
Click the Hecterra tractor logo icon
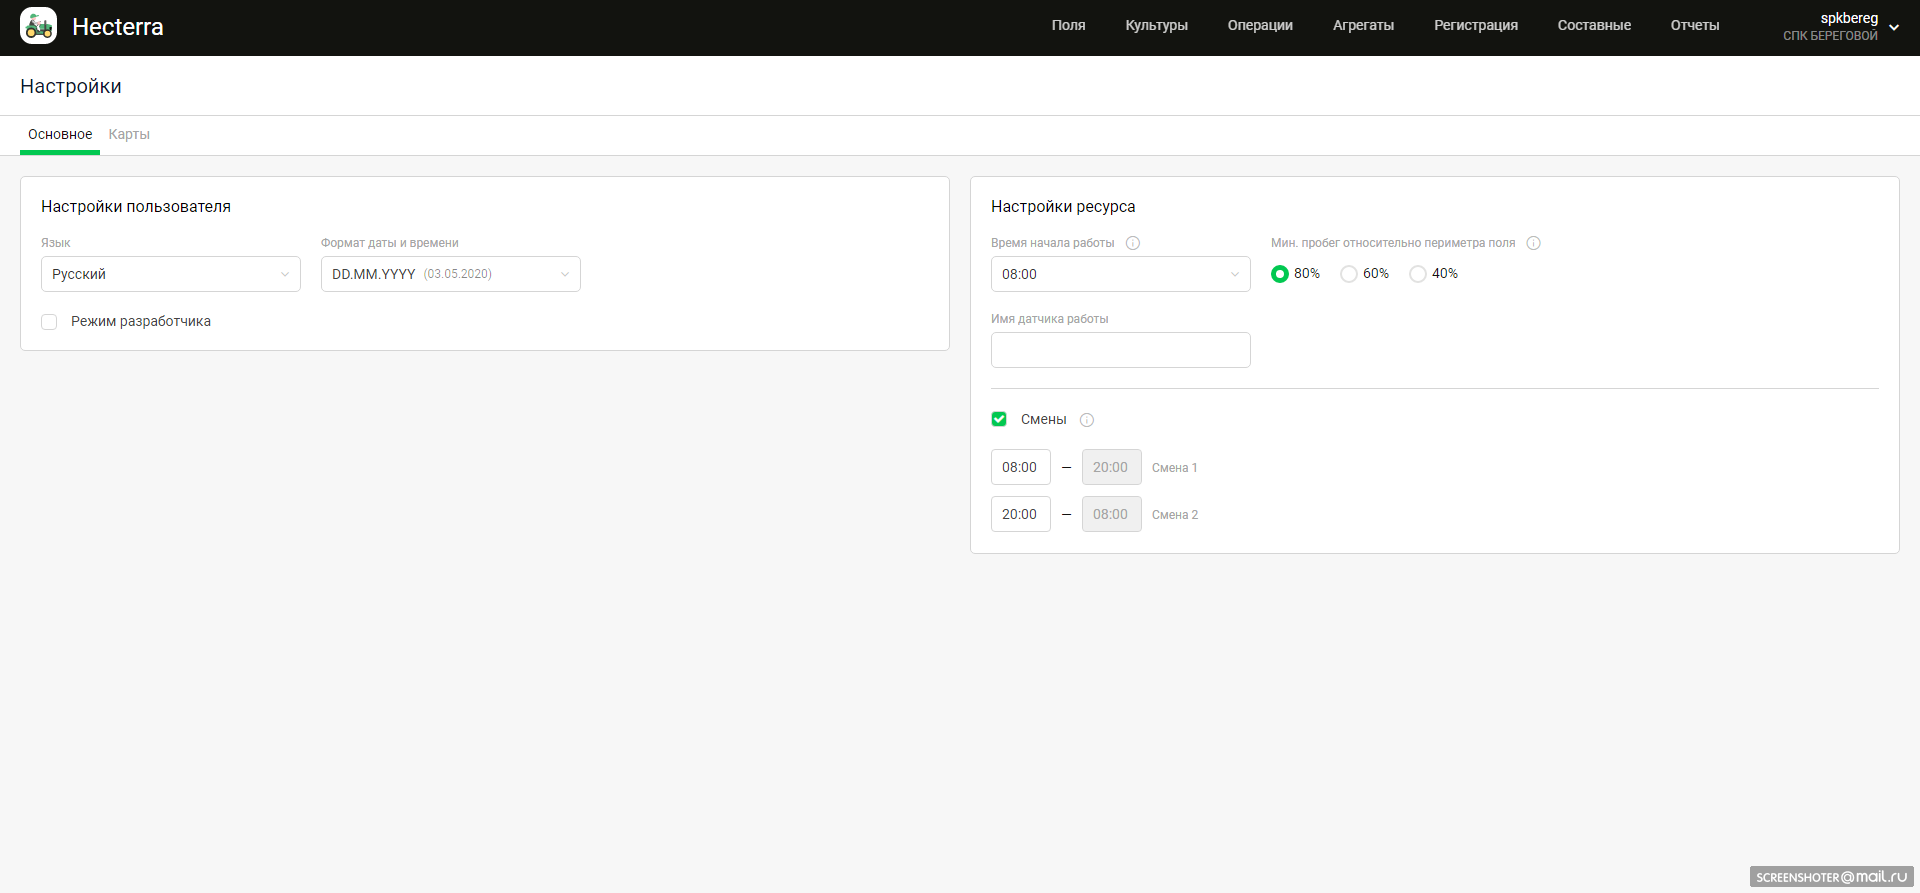pos(39,26)
